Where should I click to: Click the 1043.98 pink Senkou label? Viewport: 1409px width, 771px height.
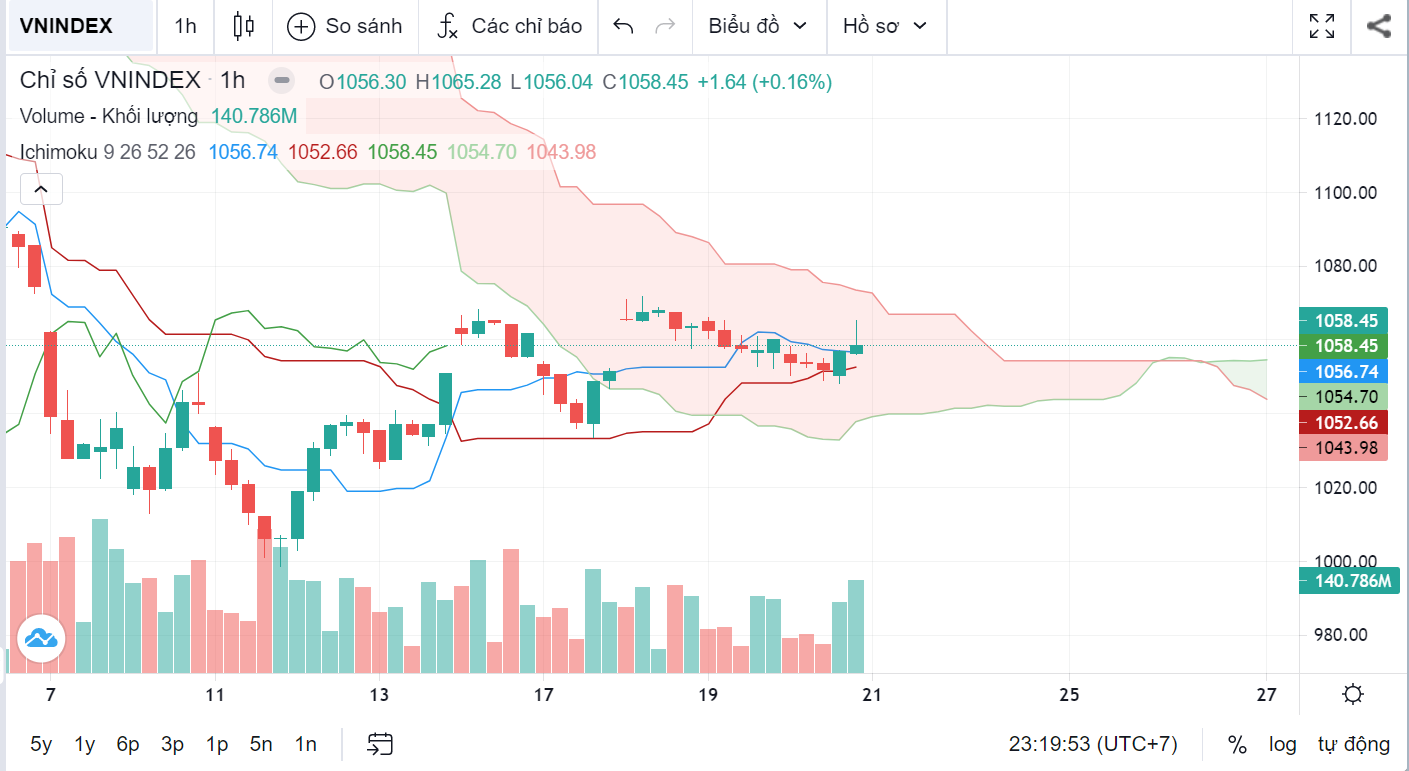1346,448
